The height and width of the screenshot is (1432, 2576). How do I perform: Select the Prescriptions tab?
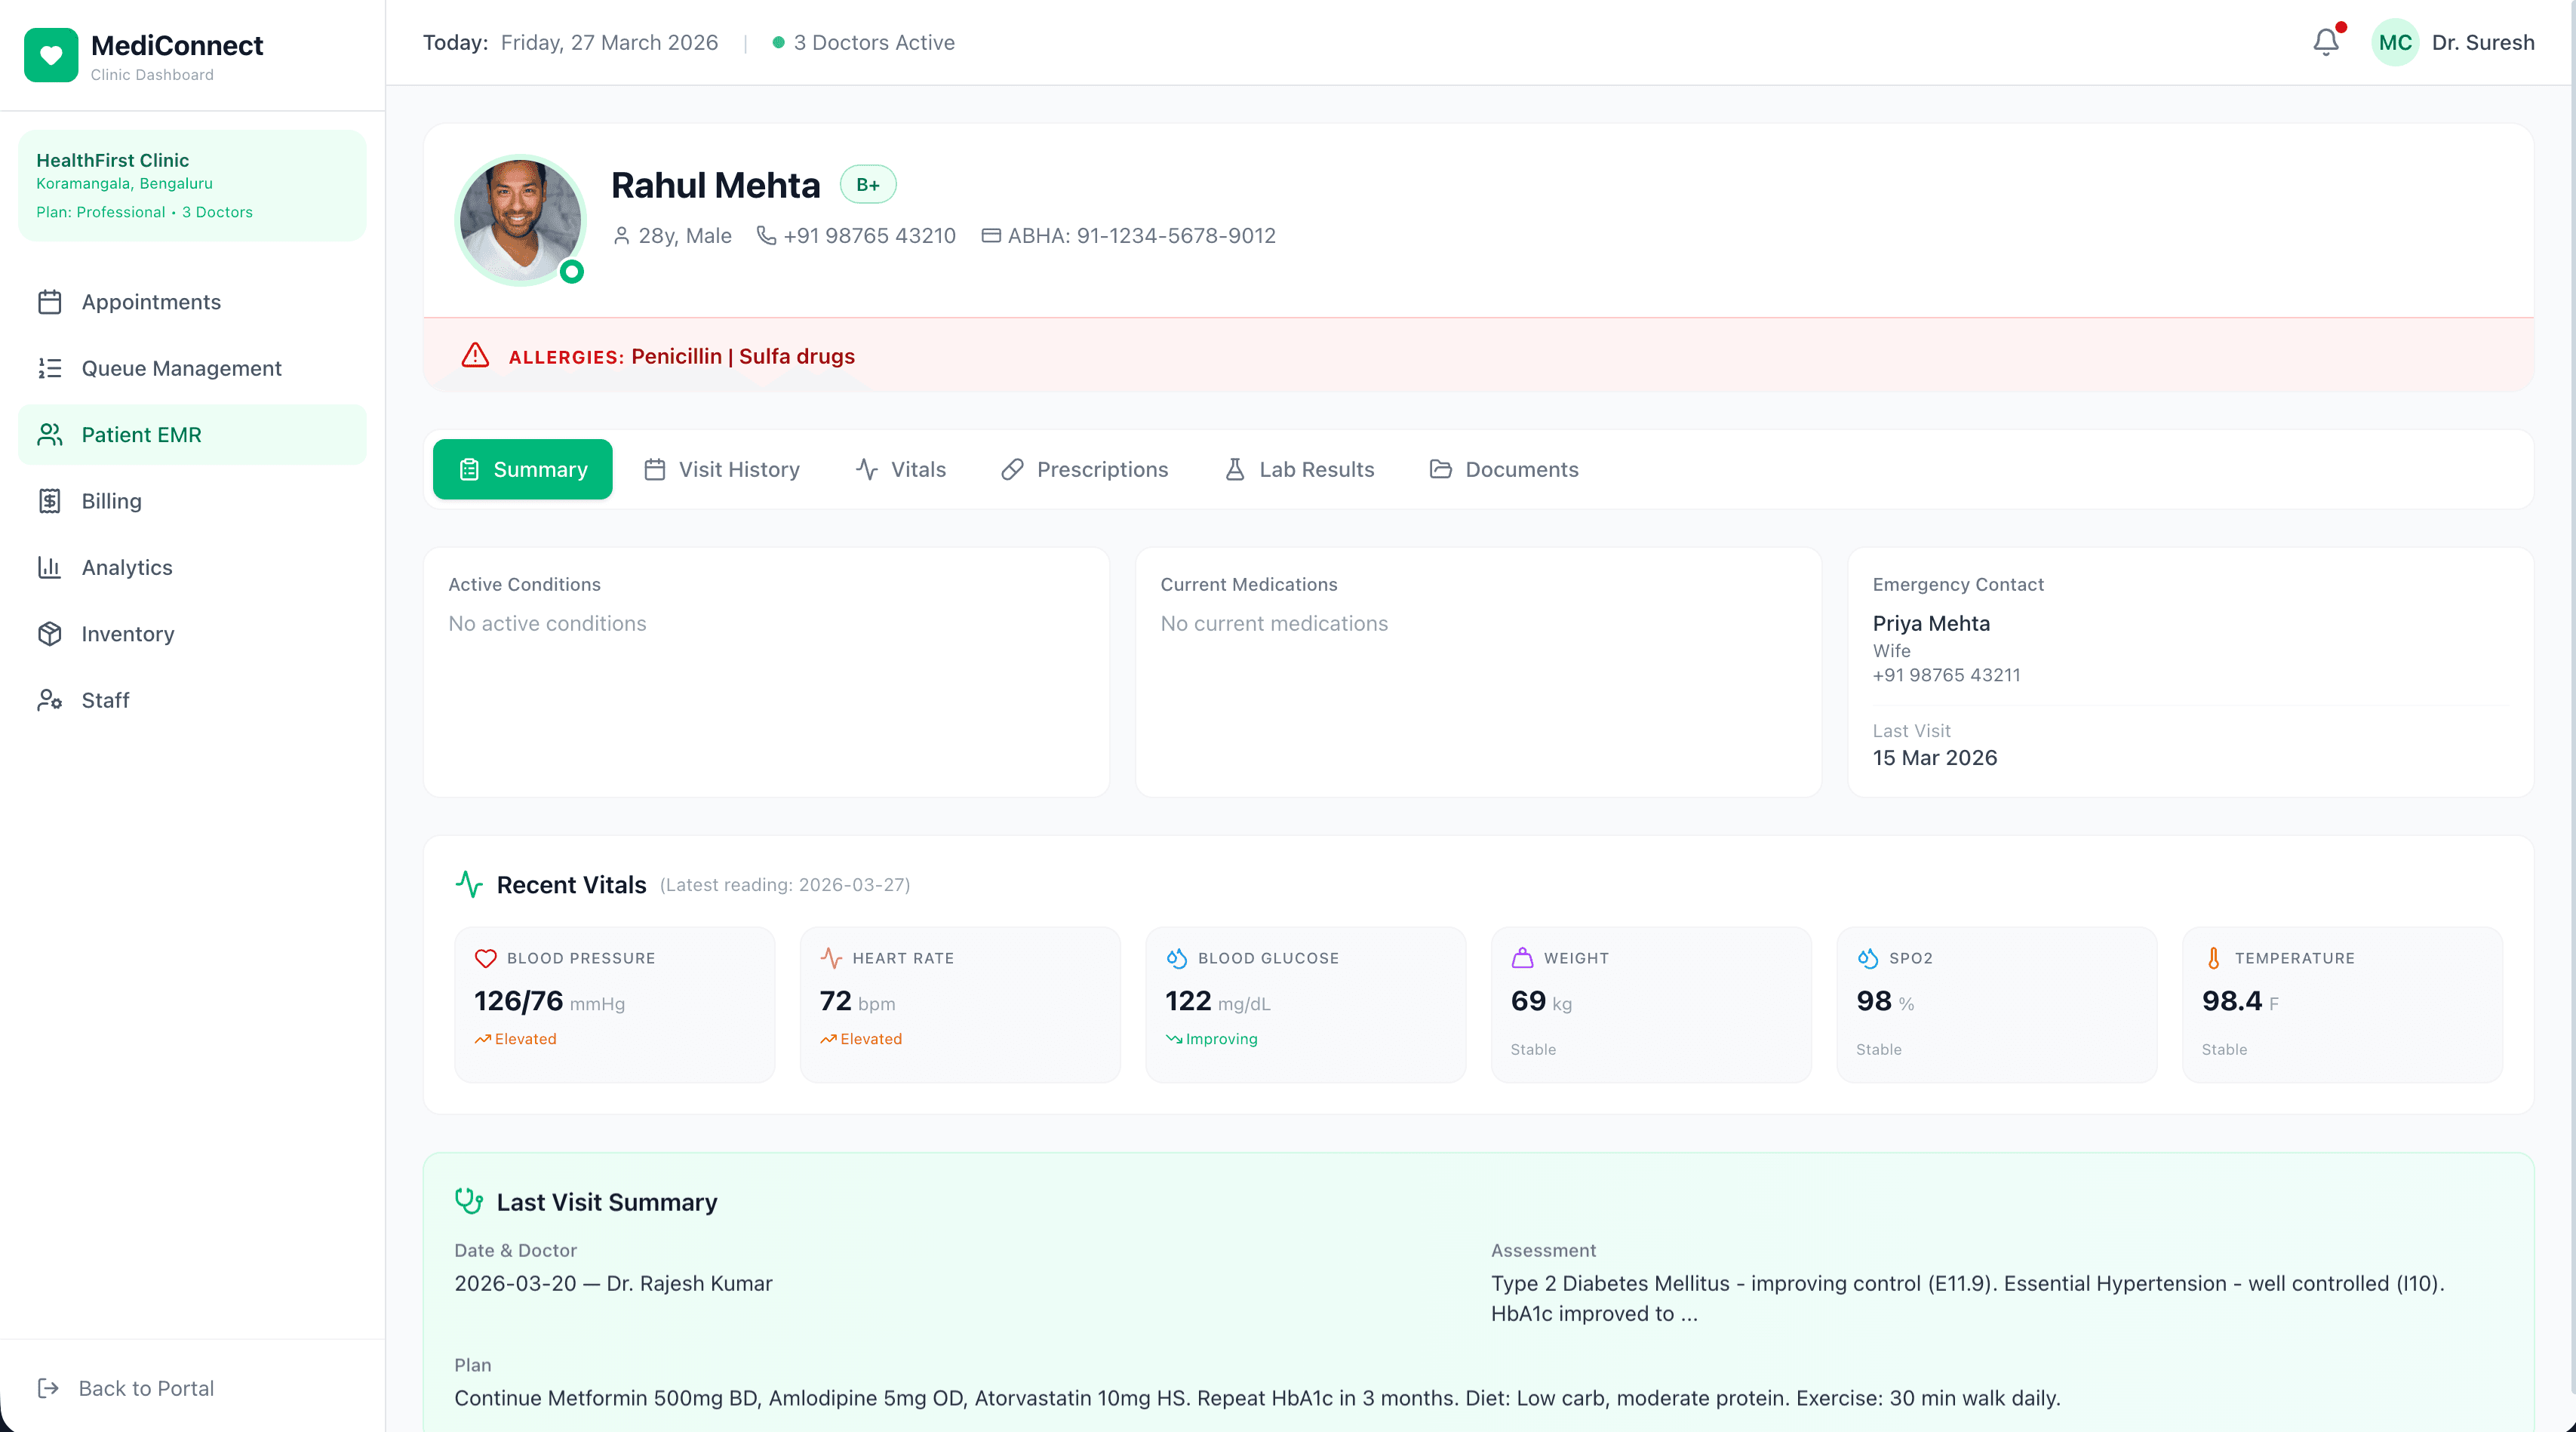(x=1084, y=469)
